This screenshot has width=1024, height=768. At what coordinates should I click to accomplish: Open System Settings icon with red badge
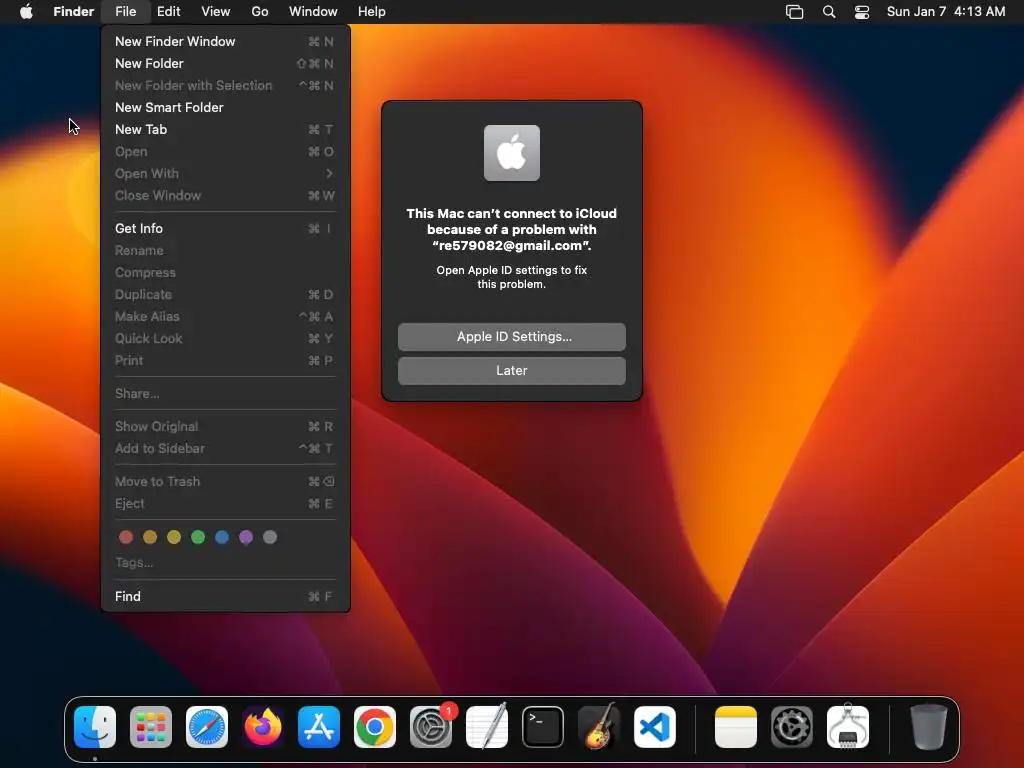tap(431, 726)
